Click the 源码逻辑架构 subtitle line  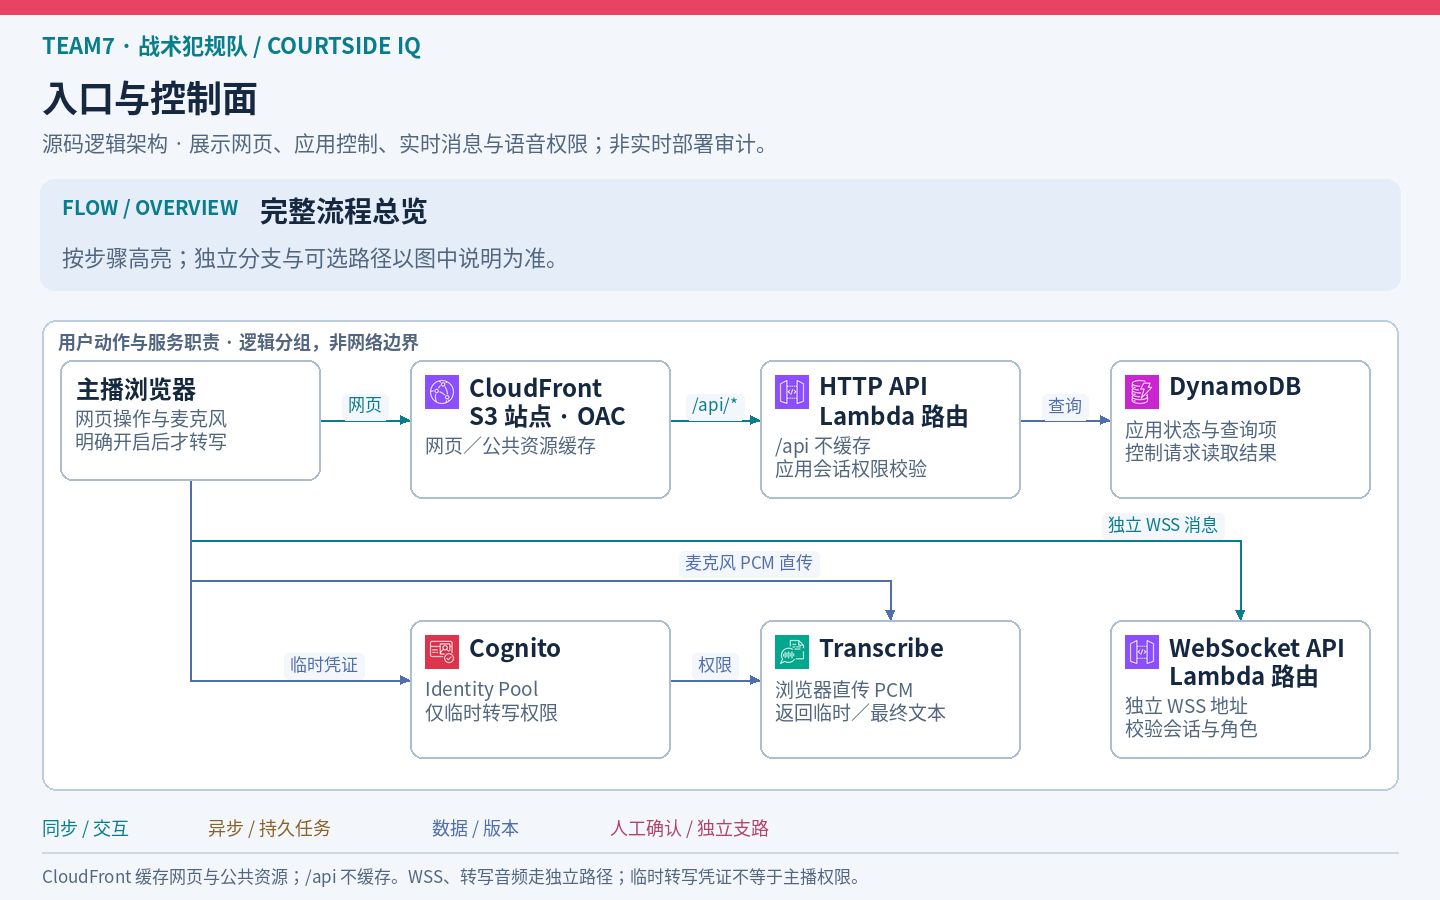(x=406, y=144)
